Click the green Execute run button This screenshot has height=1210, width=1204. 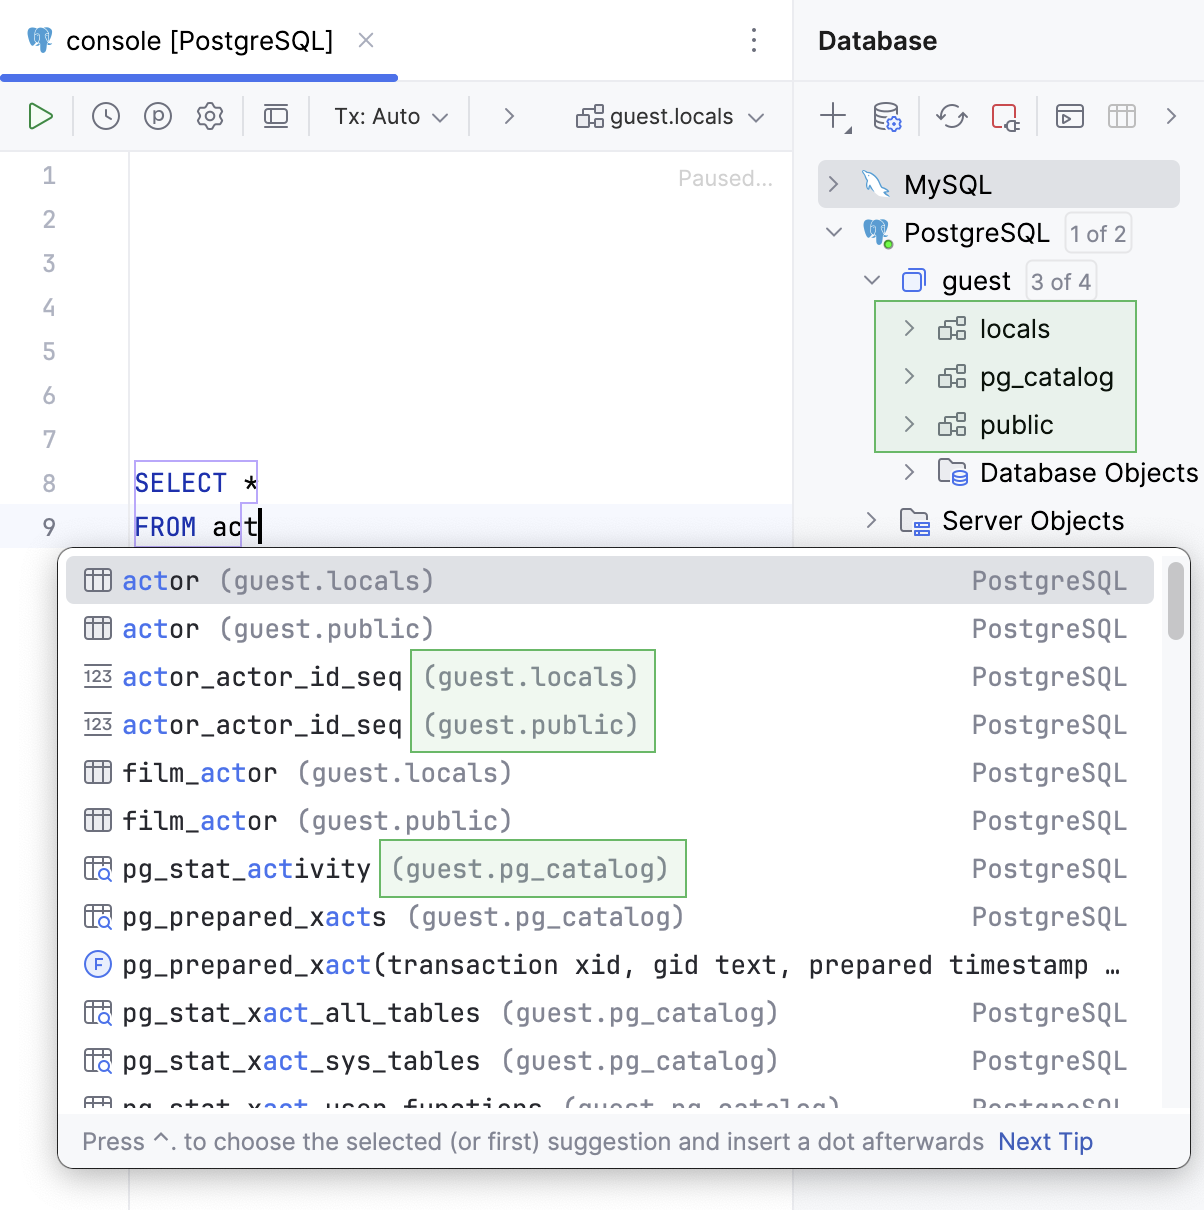(x=40, y=117)
